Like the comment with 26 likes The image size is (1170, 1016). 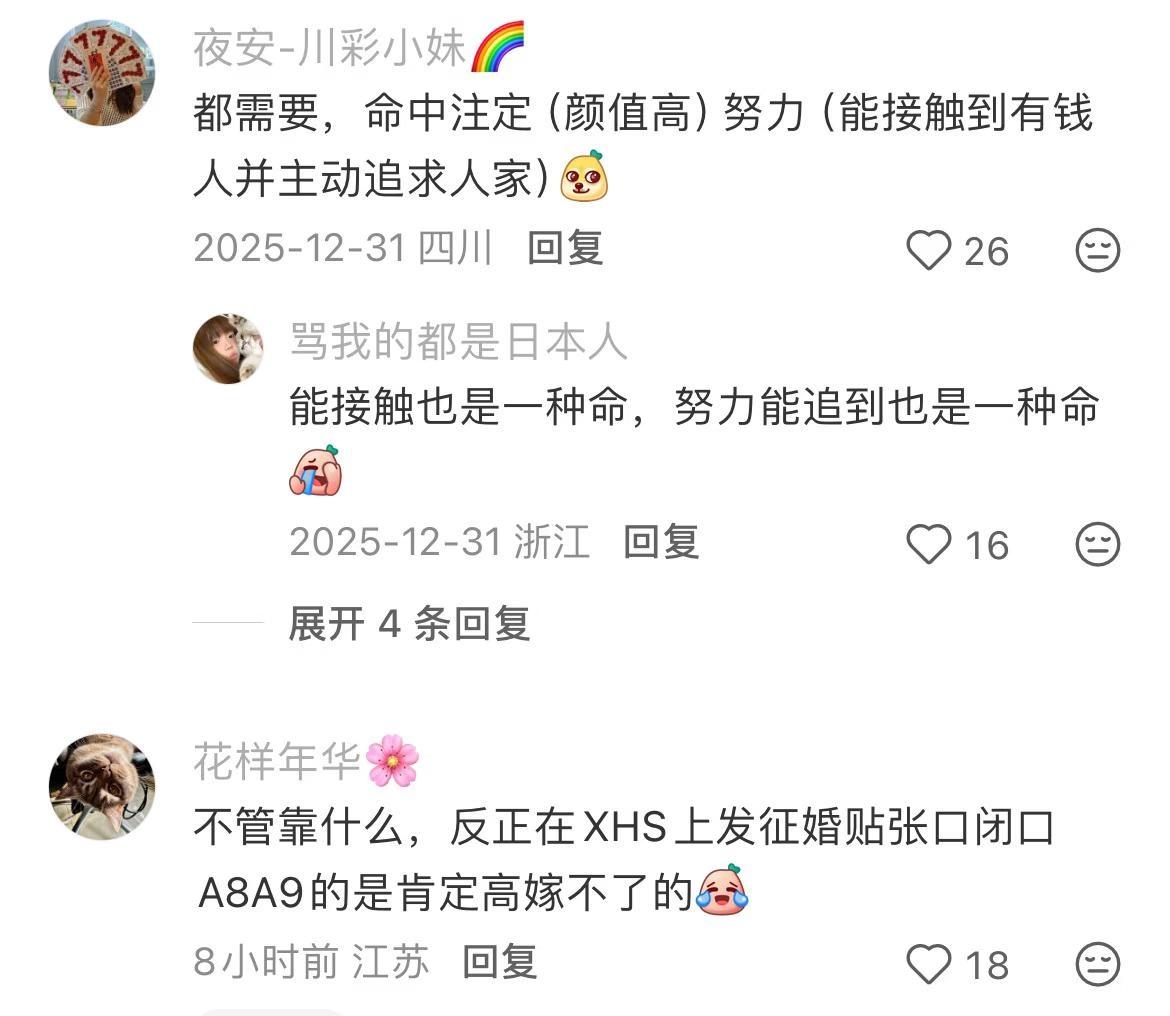928,250
